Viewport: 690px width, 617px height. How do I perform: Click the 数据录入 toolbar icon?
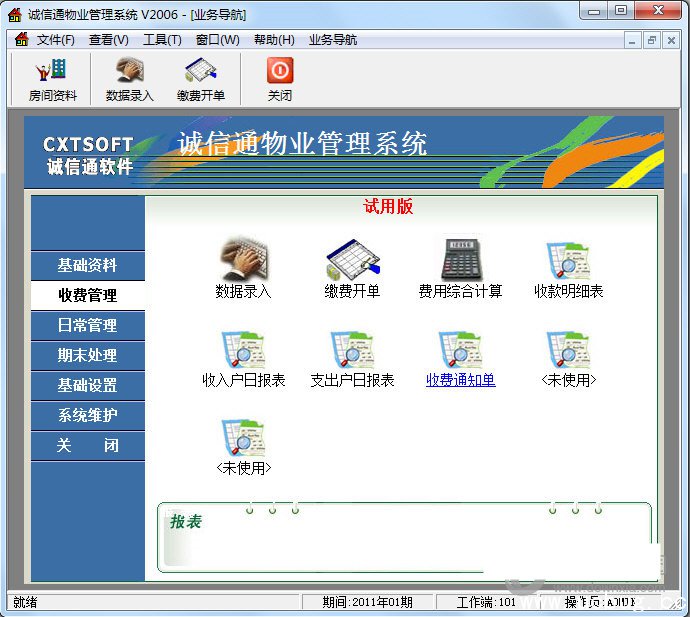(129, 78)
